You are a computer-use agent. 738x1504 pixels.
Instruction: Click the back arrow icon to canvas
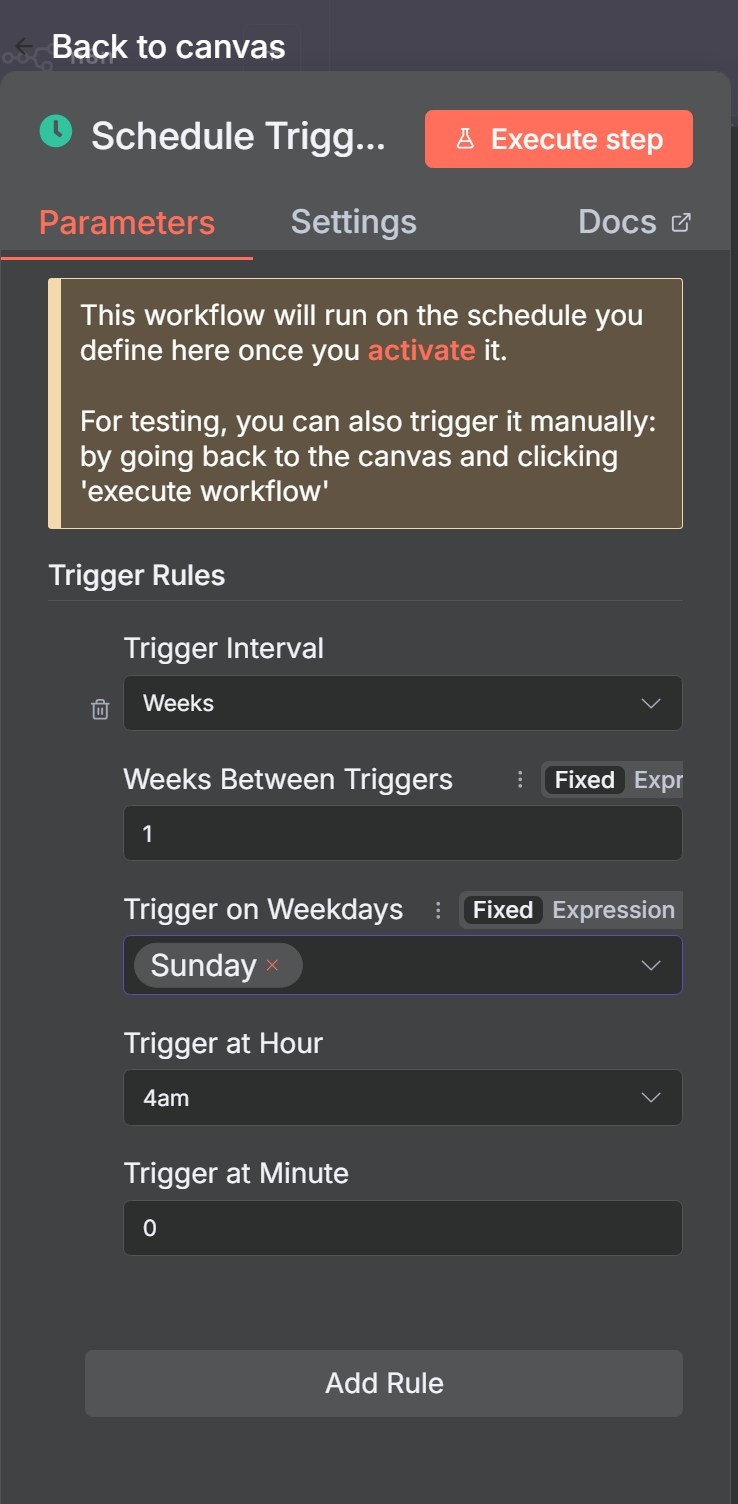pyautogui.click(x=25, y=47)
